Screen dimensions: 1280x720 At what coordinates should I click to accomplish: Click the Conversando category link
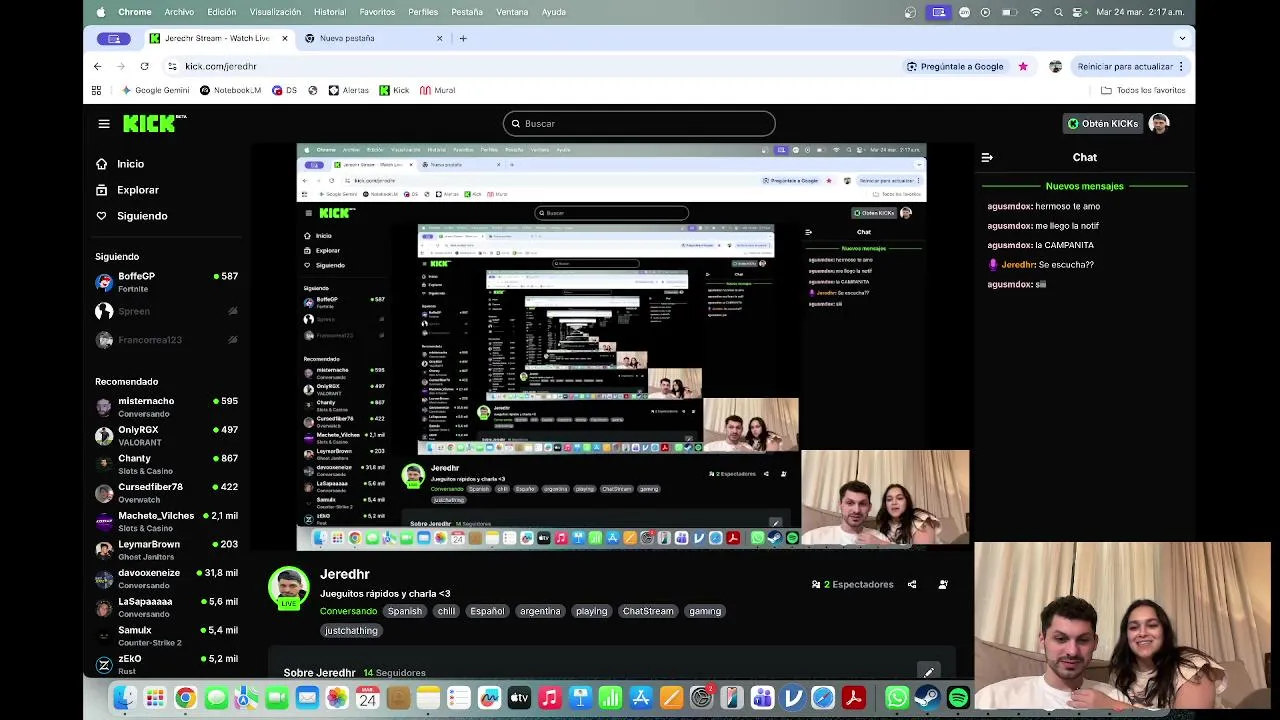348,611
